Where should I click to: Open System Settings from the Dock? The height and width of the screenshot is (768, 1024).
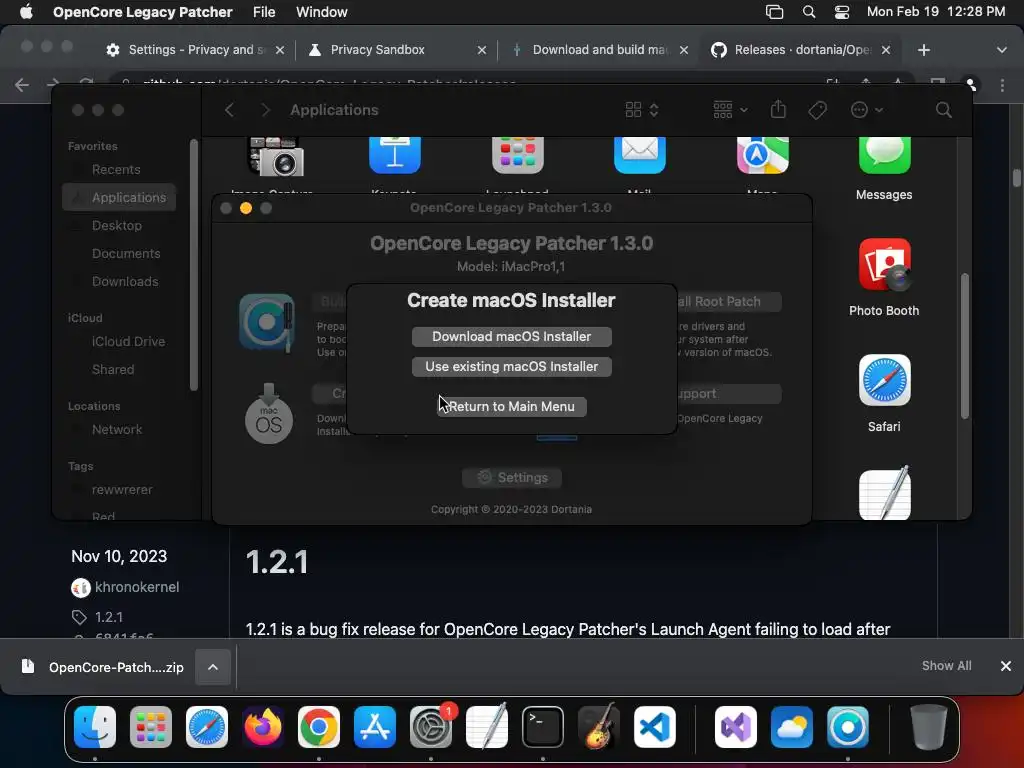click(431, 727)
